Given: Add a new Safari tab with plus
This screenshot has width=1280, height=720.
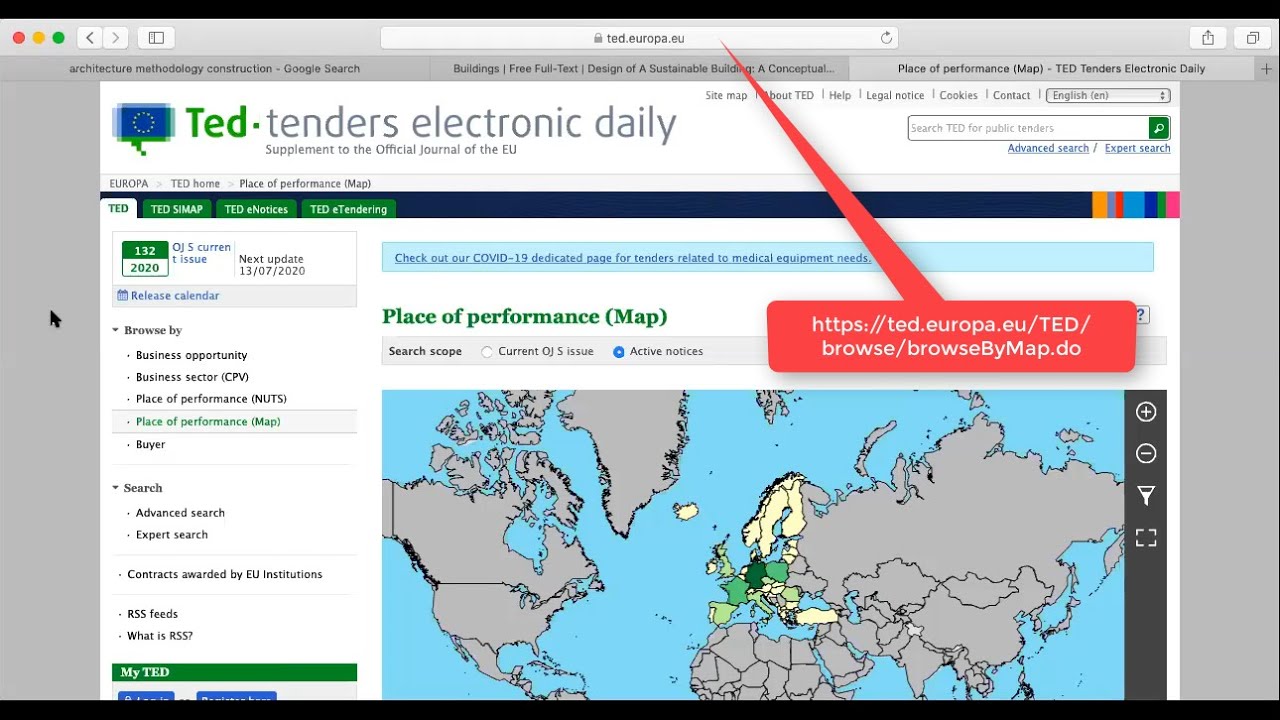Looking at the screenshot, I should click(1268, 69).
